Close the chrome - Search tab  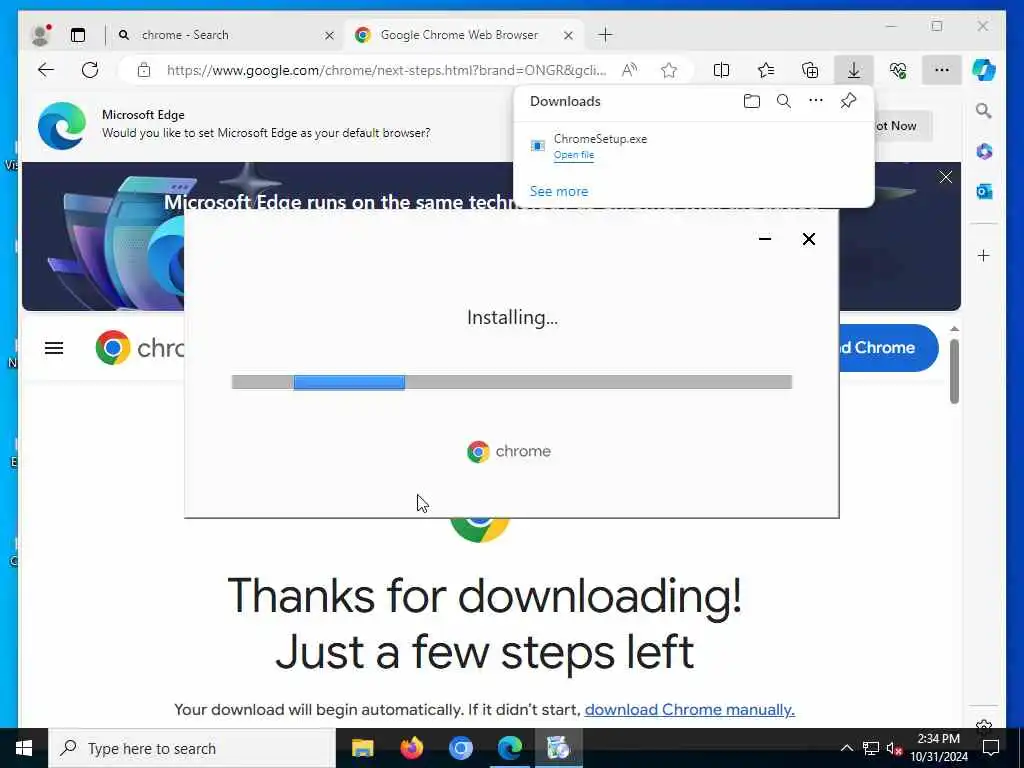click(x=330, y=35)
